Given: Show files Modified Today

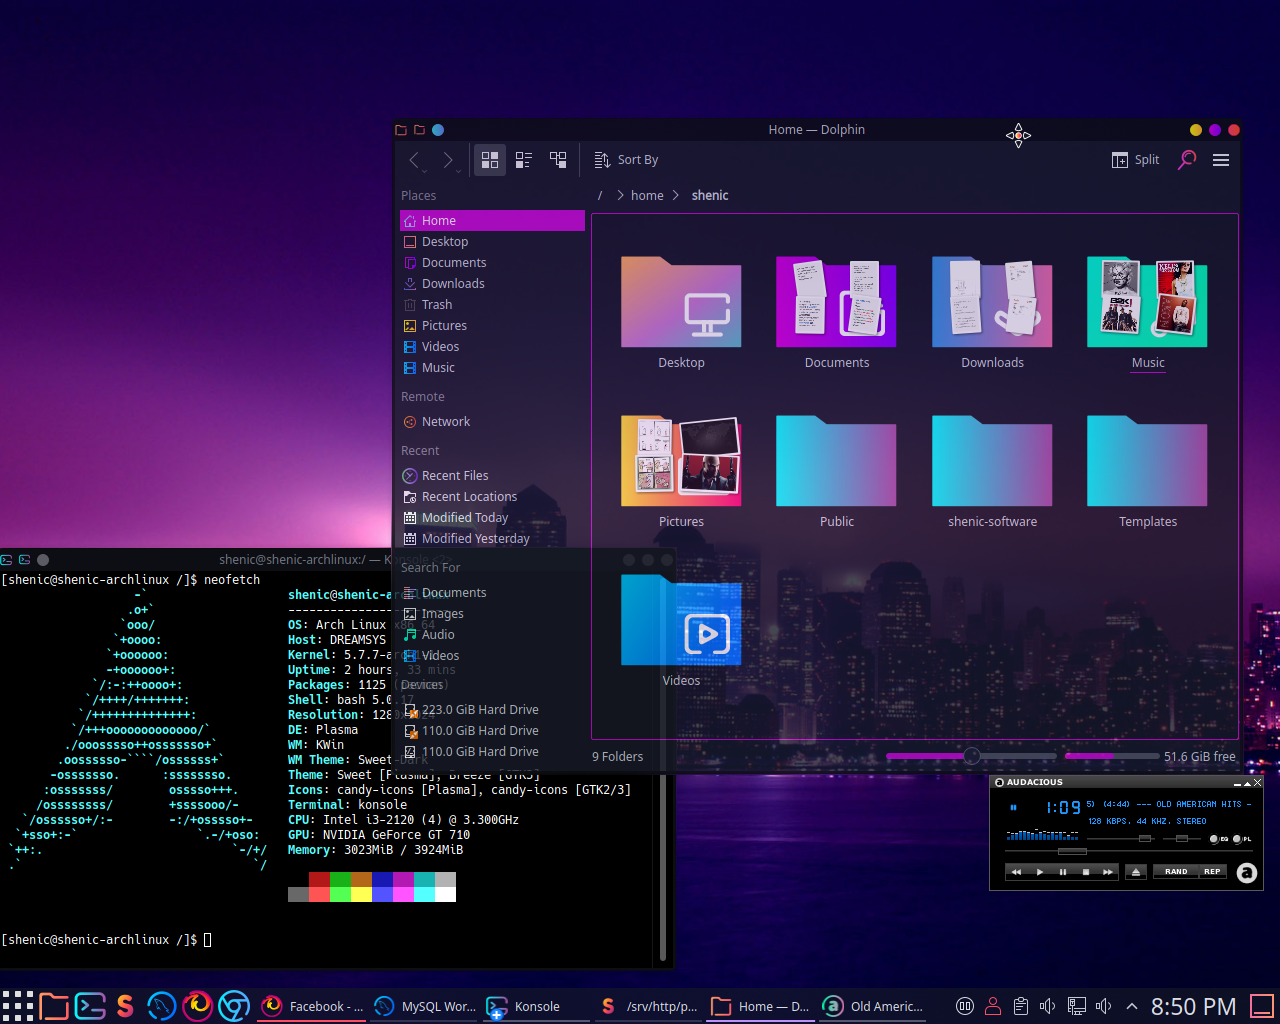Looking at the screenshot, I should click(x=492, y=518).
